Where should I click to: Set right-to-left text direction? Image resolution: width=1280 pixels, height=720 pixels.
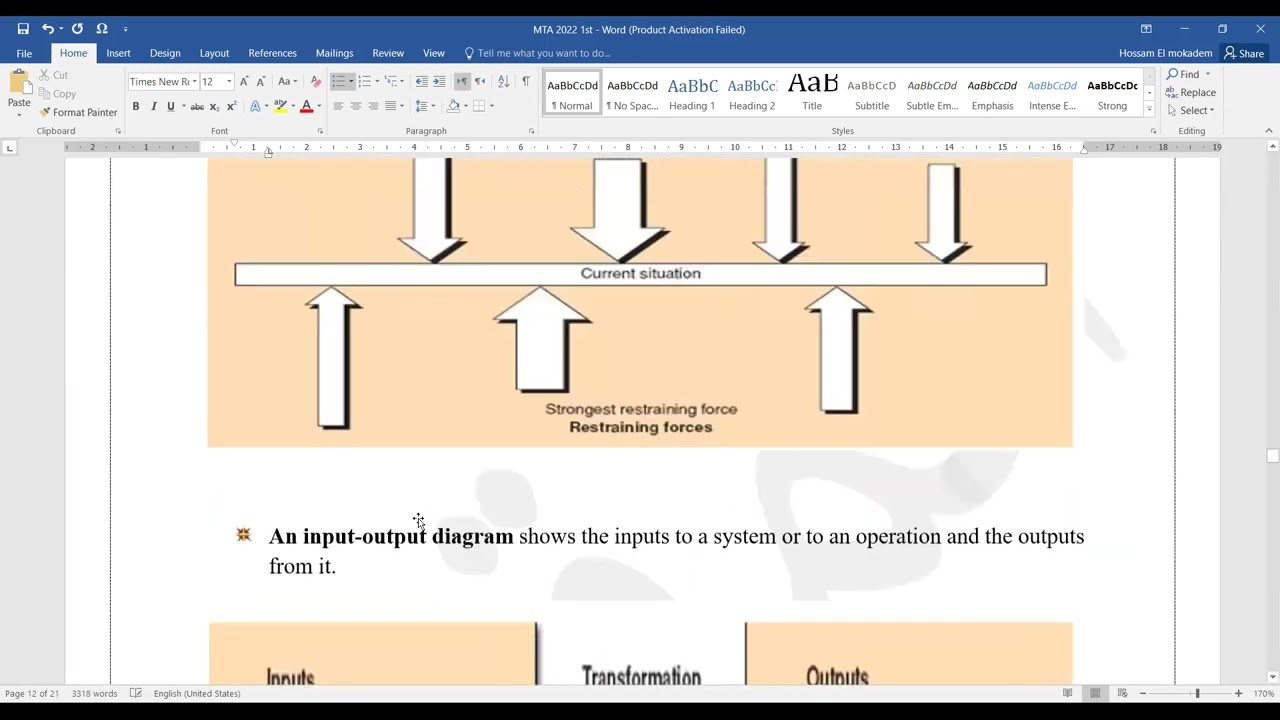click(x=480, y=82)
